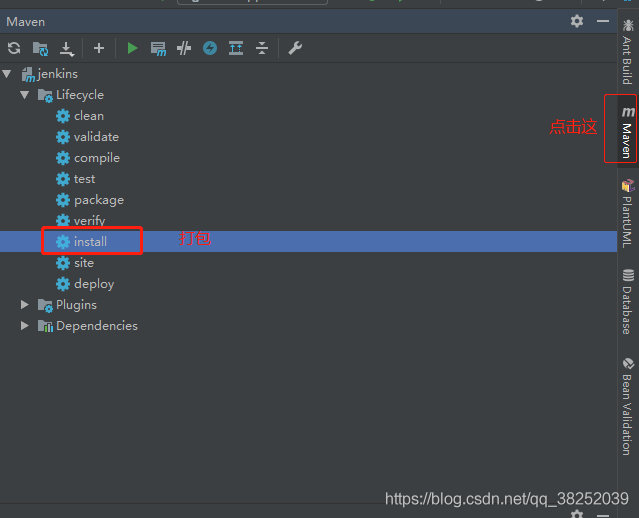Expand the Plugins node arrow
Screen dimensions: 639x518
pyautogui.click(x=24, y=304)
